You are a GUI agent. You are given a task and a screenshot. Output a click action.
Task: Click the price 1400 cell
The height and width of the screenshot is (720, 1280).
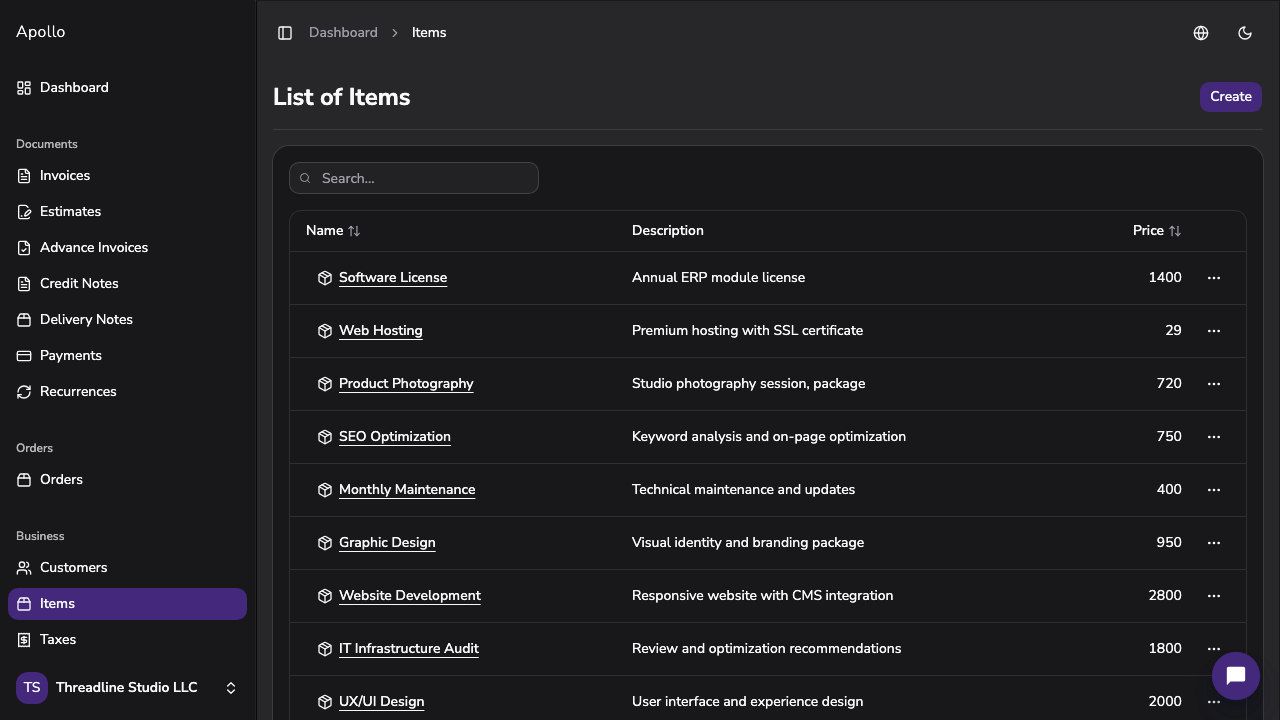pos(1165,278)
